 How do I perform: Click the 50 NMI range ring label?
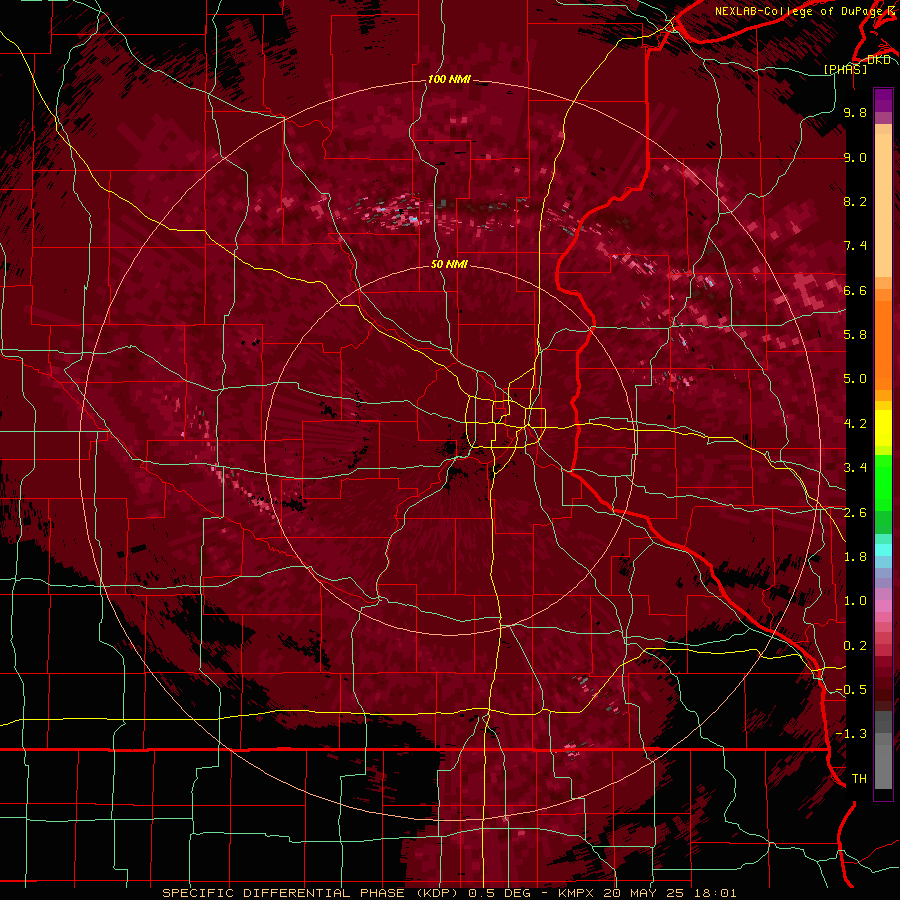click(449, 264)
